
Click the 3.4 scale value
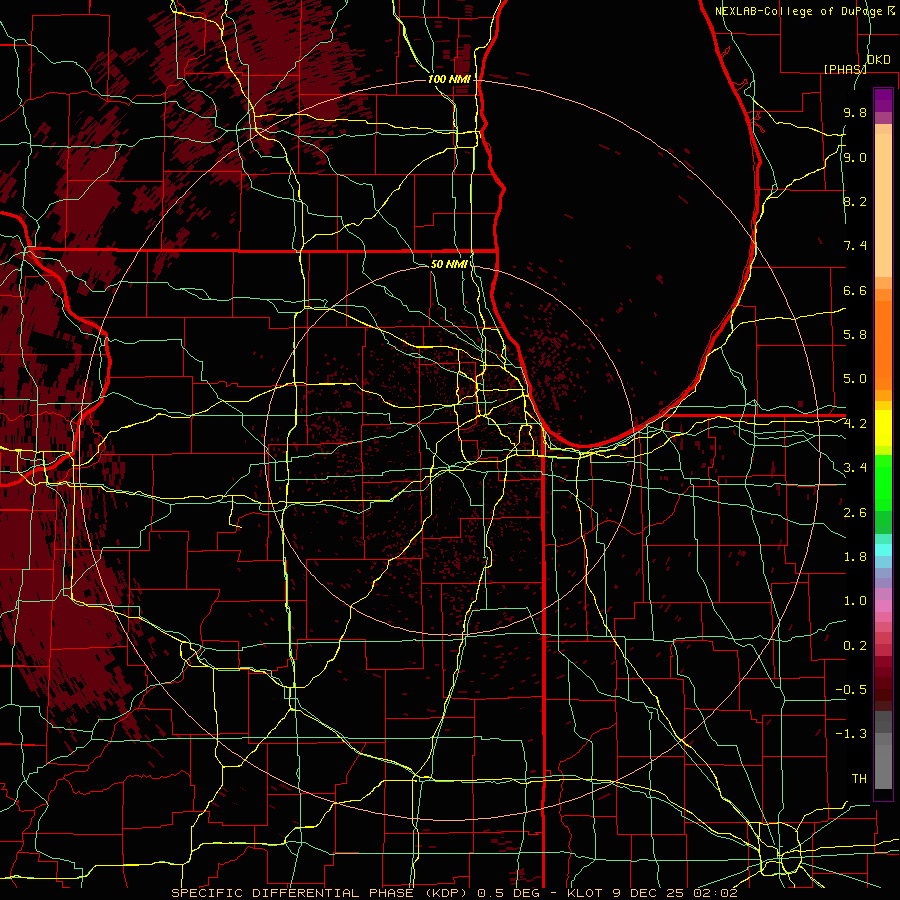(855, 468)
